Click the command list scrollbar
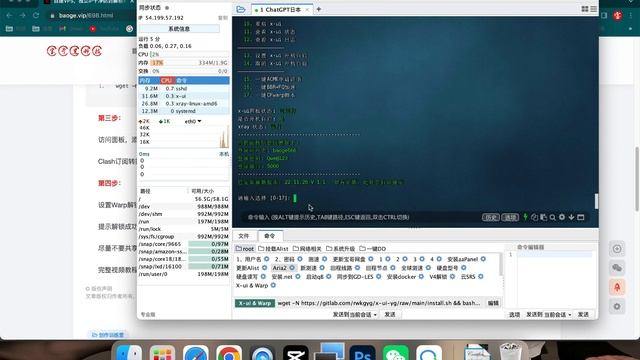The image size is (640, 360). point(501,264)
